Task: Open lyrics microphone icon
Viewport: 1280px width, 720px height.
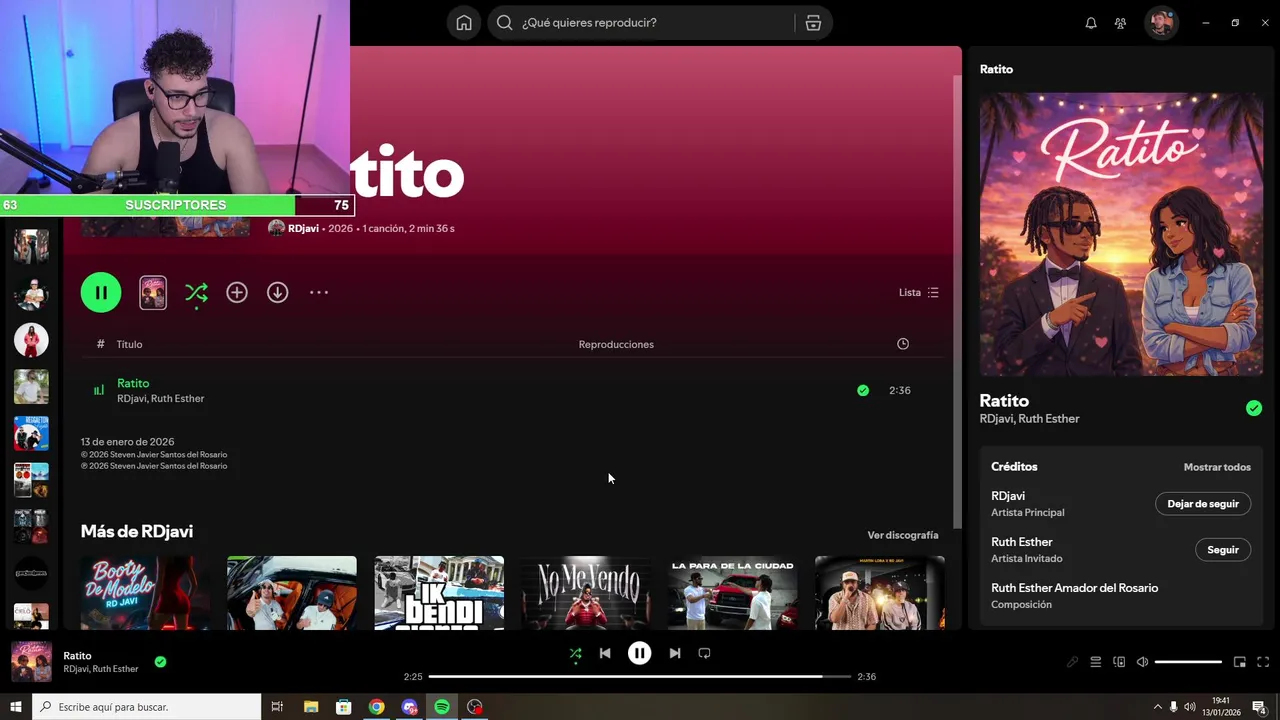Action: 1072,662
